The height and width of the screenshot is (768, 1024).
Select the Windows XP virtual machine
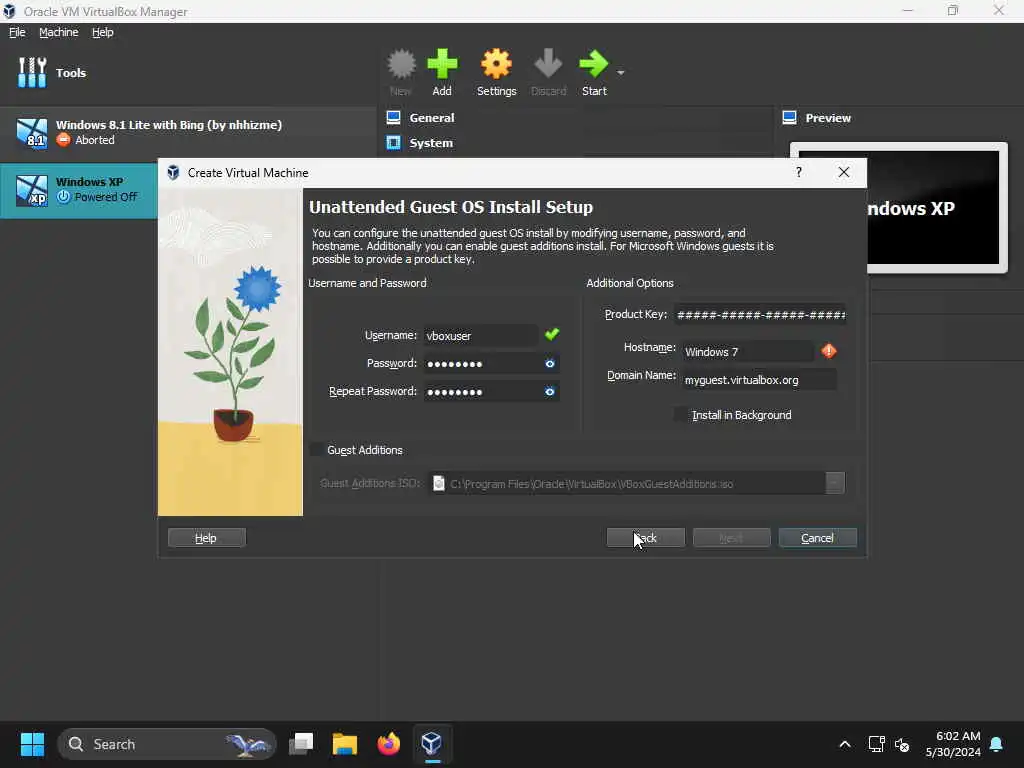click(78, 190)
